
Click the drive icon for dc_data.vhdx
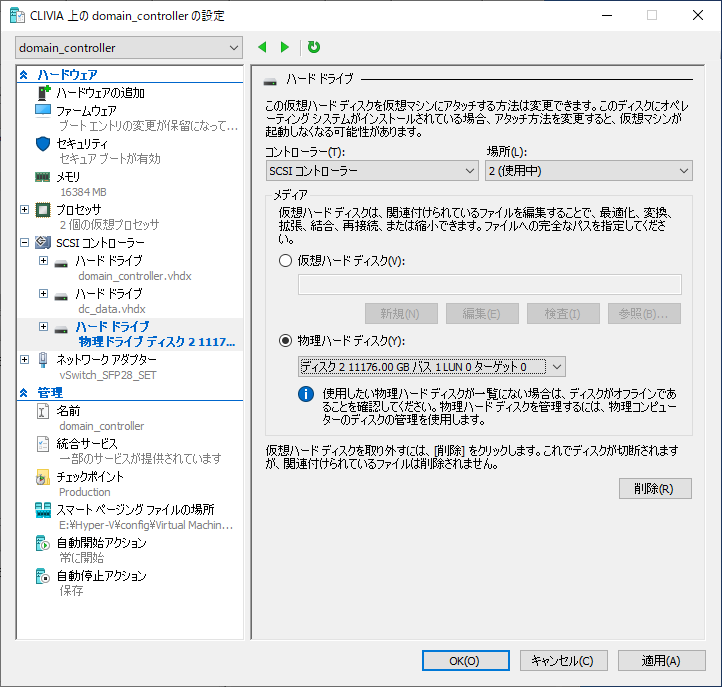[61, 296]
